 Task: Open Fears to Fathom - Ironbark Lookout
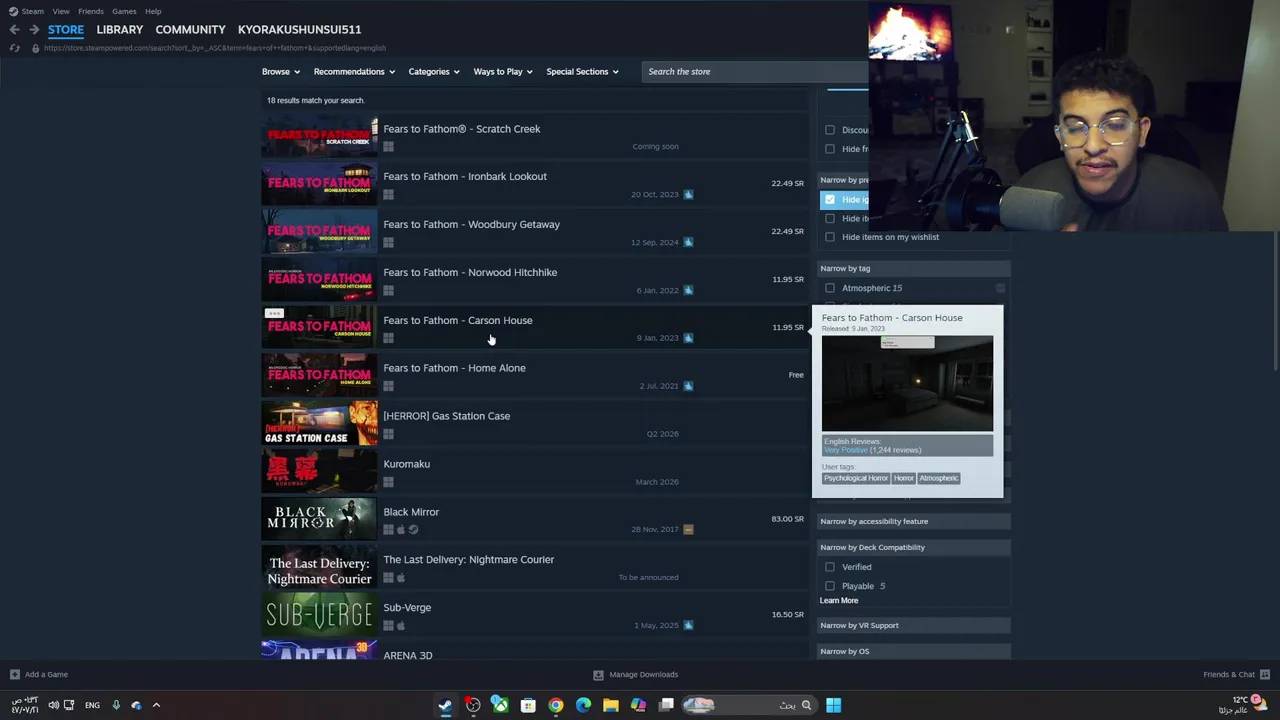point(533,185)
